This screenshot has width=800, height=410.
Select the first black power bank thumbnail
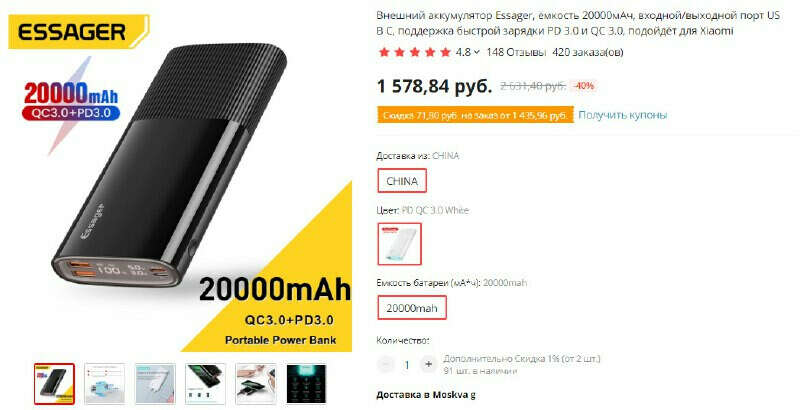pyautogui.click(x=54, y=384)
